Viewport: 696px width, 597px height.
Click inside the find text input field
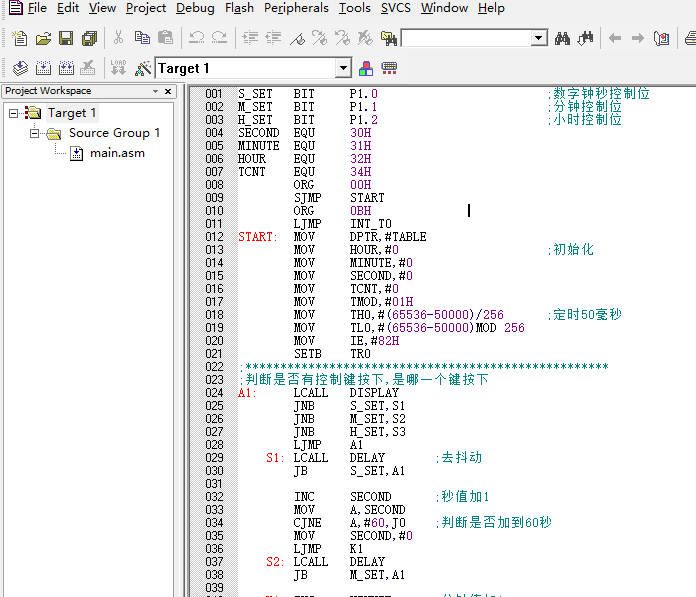click(466, 38)
